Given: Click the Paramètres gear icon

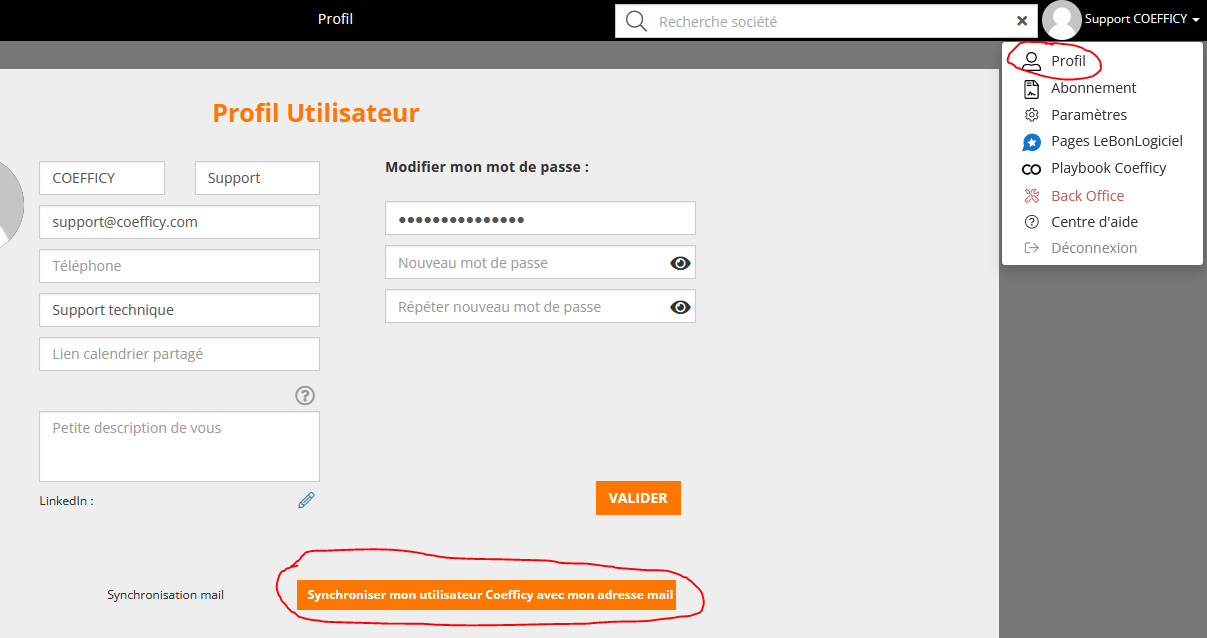Looking at the screenshot, I should 1032,115.
